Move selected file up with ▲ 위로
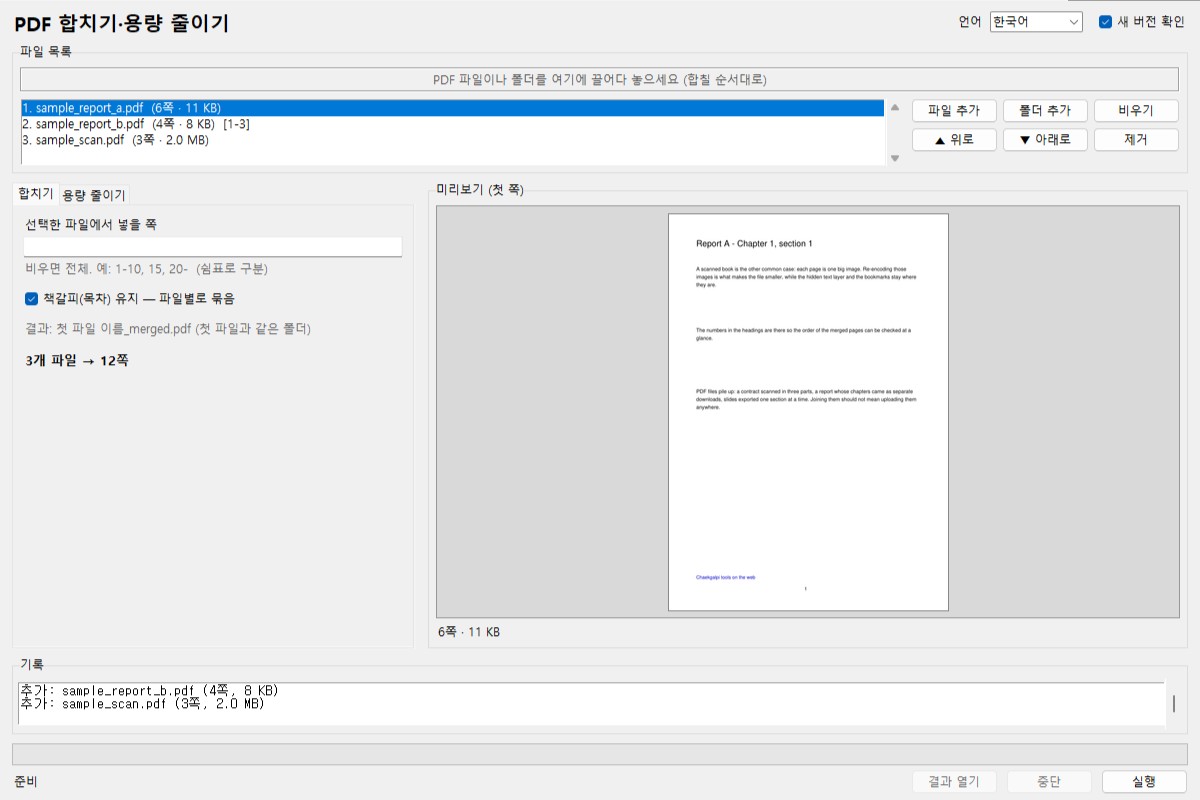1200x800 pixels. click(954, 140)
